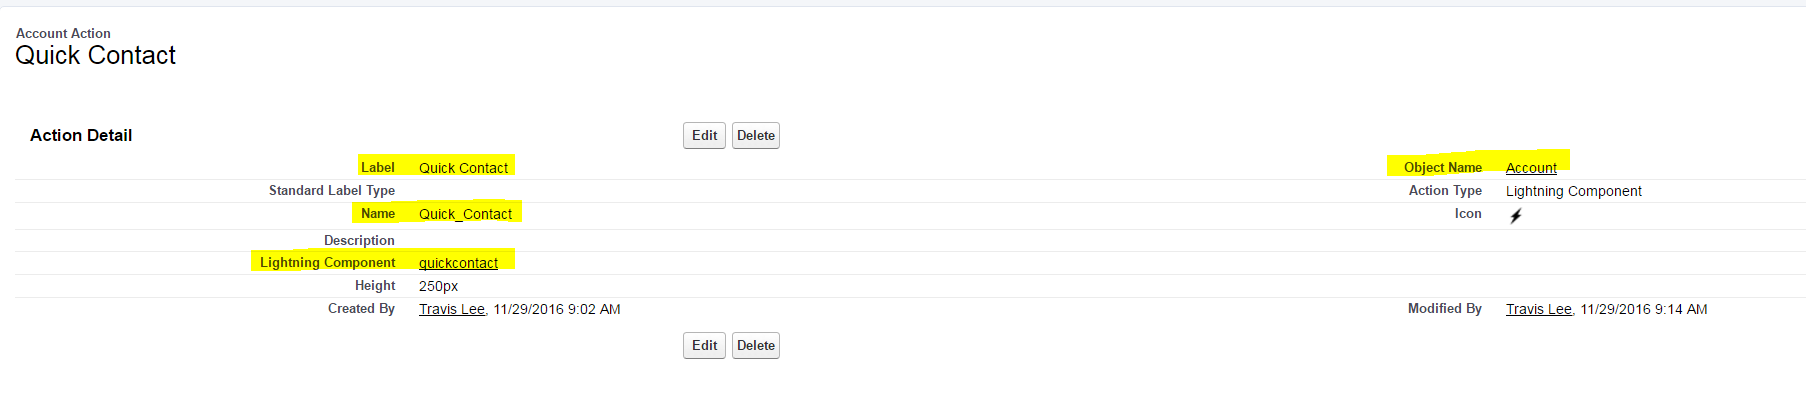Open the quickcontact Lightning component link
The image size is (1806, 404).
458,263
